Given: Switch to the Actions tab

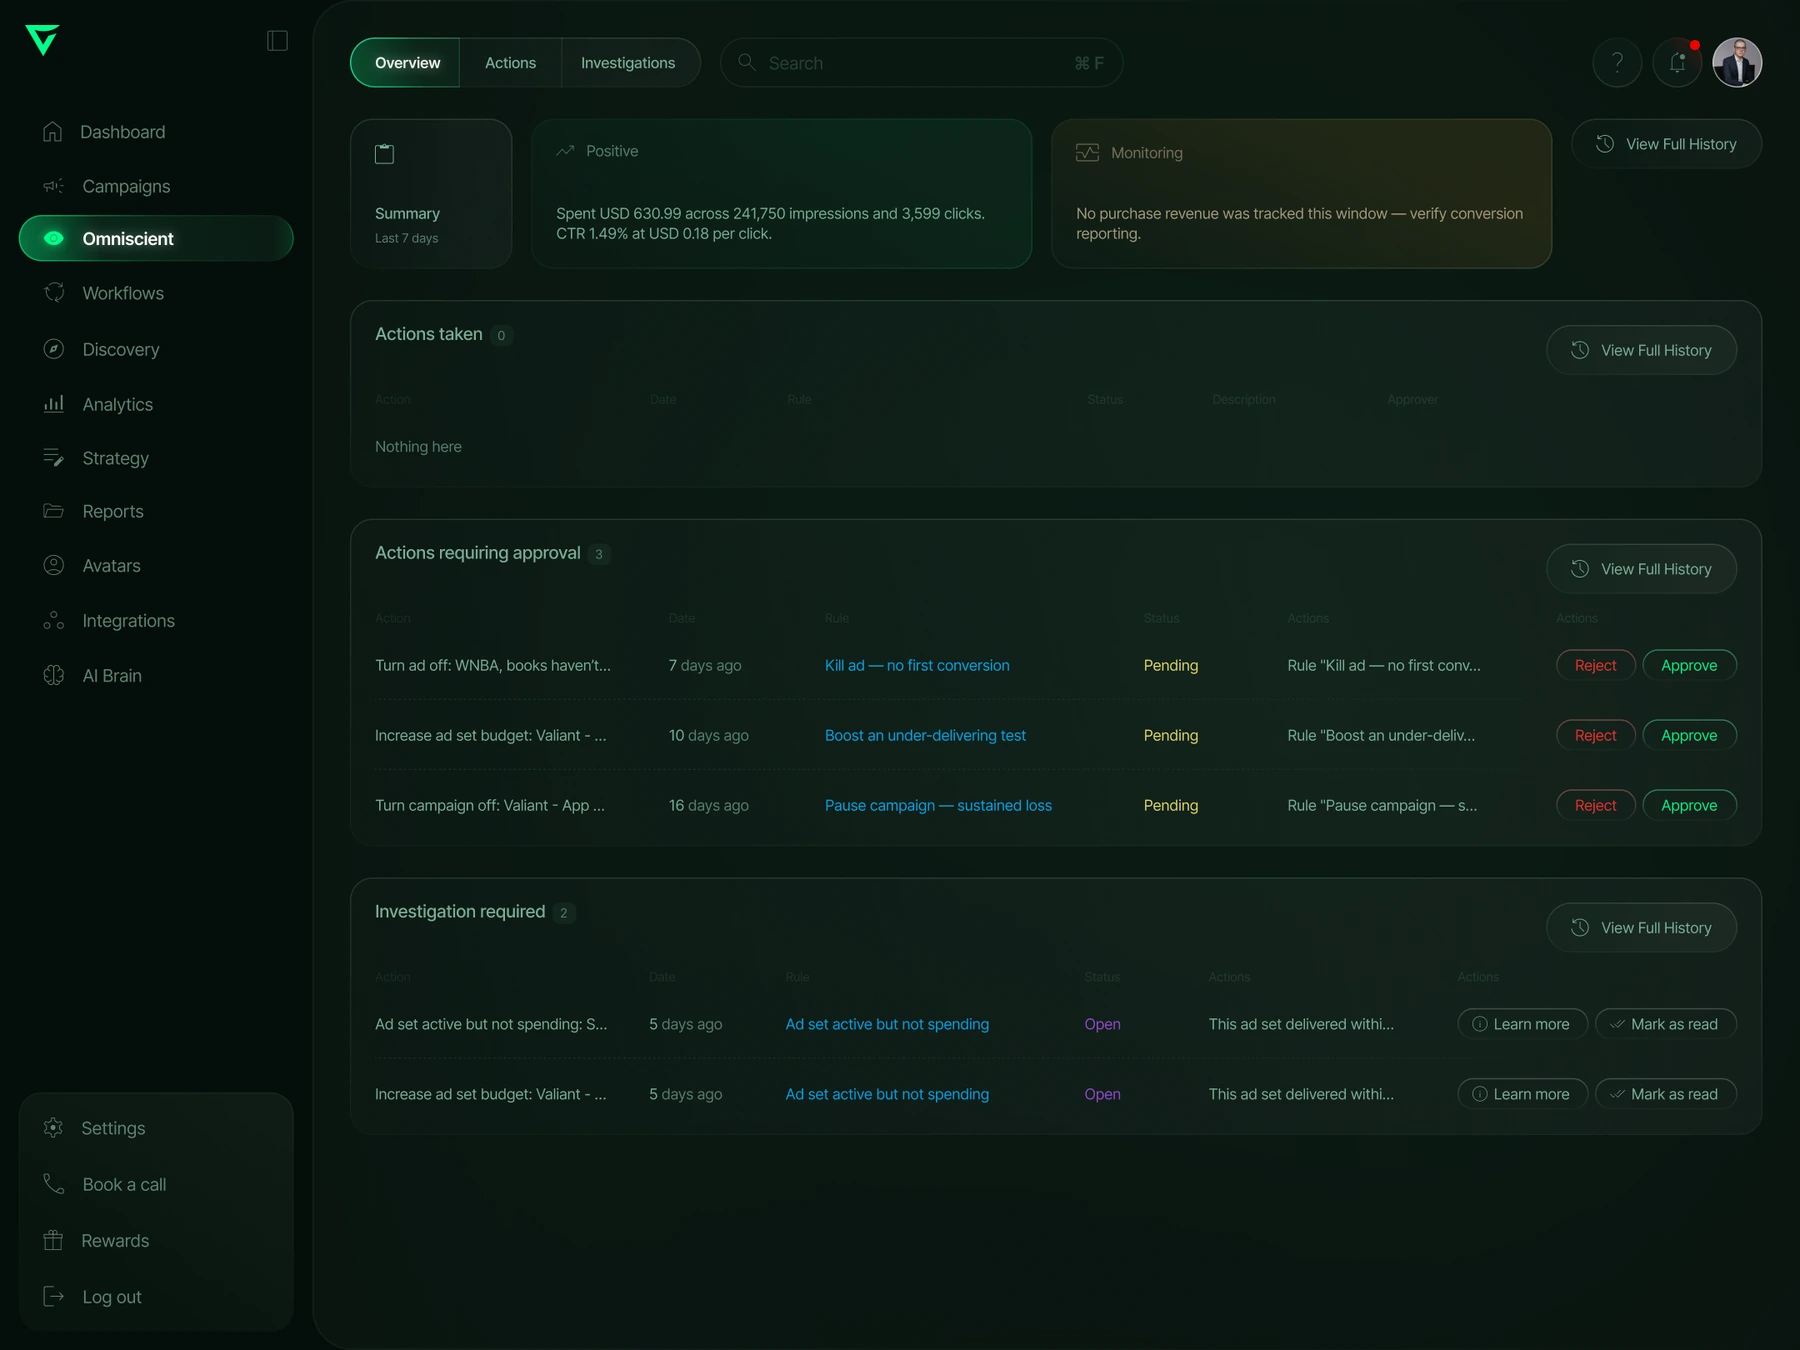Looking at the screenshot, I should 511,63.
